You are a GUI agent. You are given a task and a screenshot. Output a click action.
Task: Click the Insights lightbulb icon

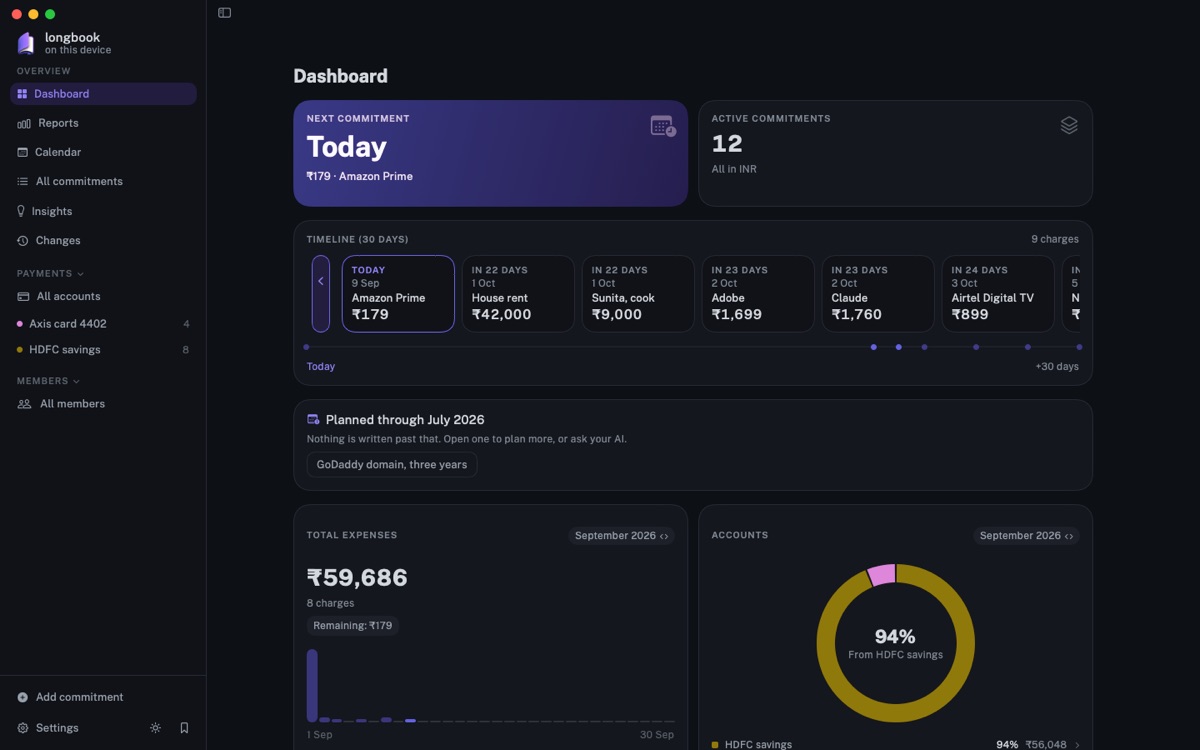point(21,211)
